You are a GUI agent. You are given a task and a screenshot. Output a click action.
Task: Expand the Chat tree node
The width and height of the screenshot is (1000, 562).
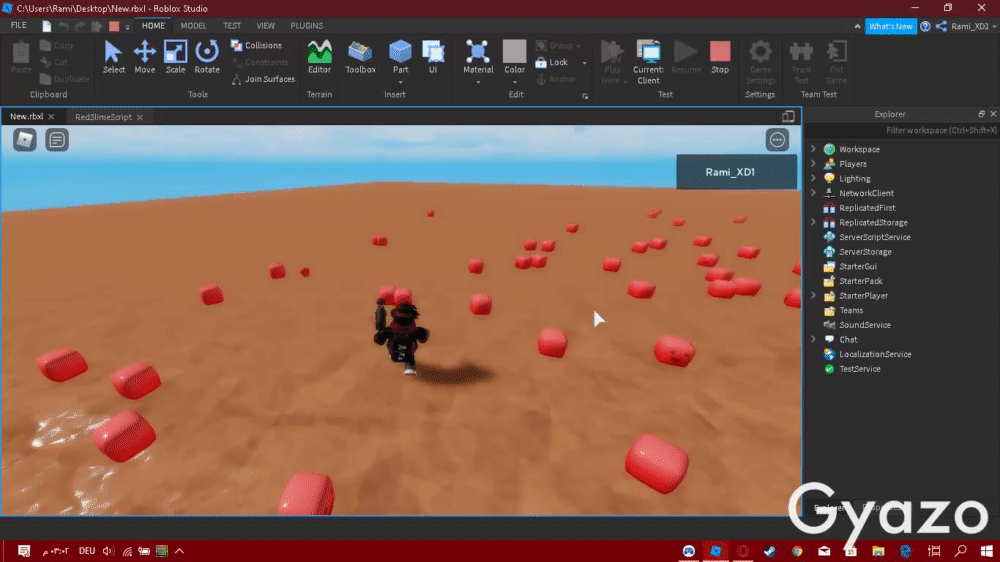point(813,339)
